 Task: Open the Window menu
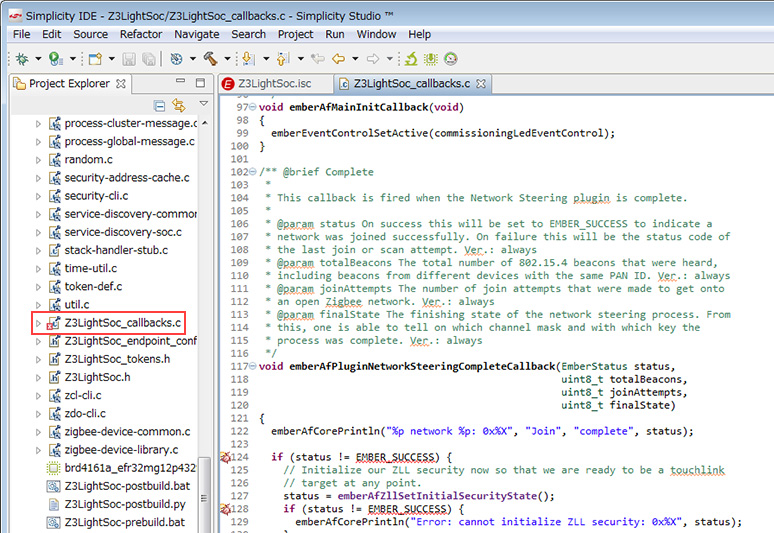(376, 34)
